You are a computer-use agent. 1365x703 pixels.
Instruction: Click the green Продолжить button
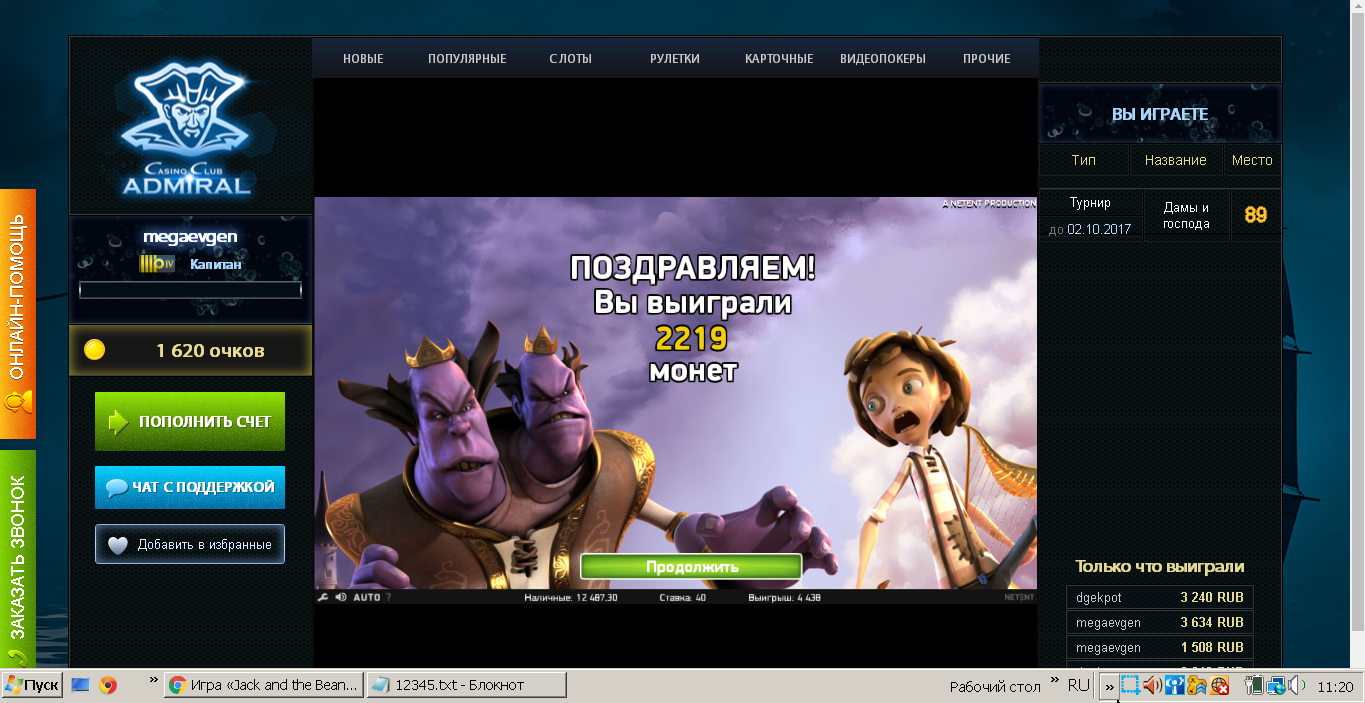click(x=691, y=567)
